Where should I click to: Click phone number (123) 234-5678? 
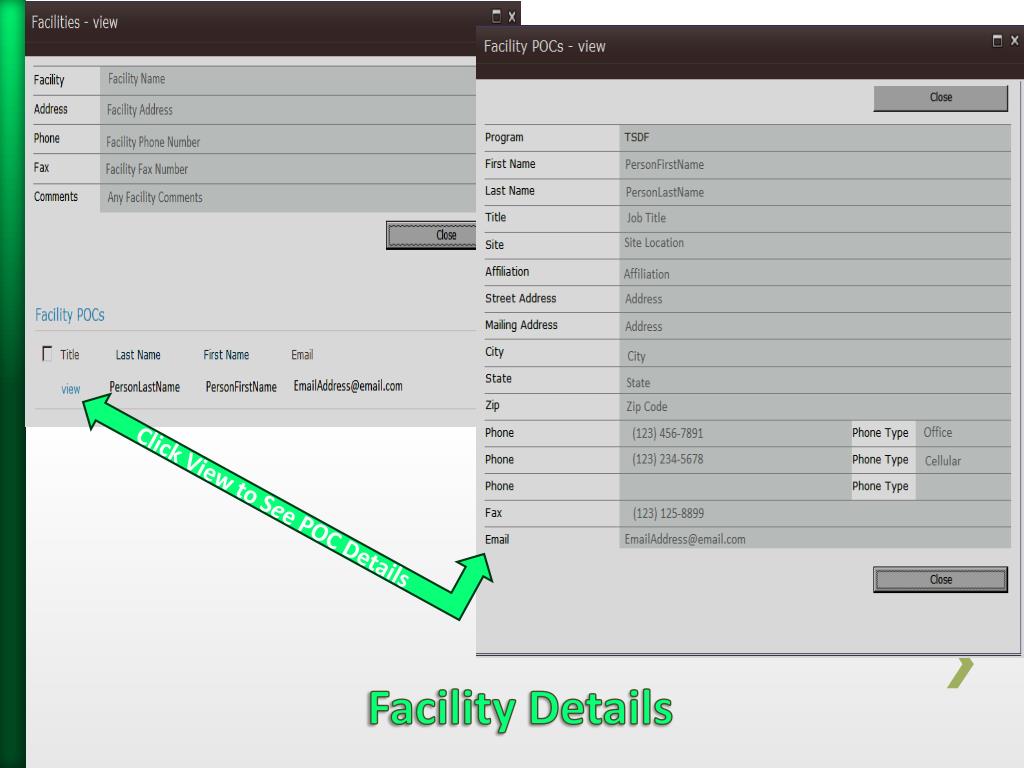pos(667,459)
